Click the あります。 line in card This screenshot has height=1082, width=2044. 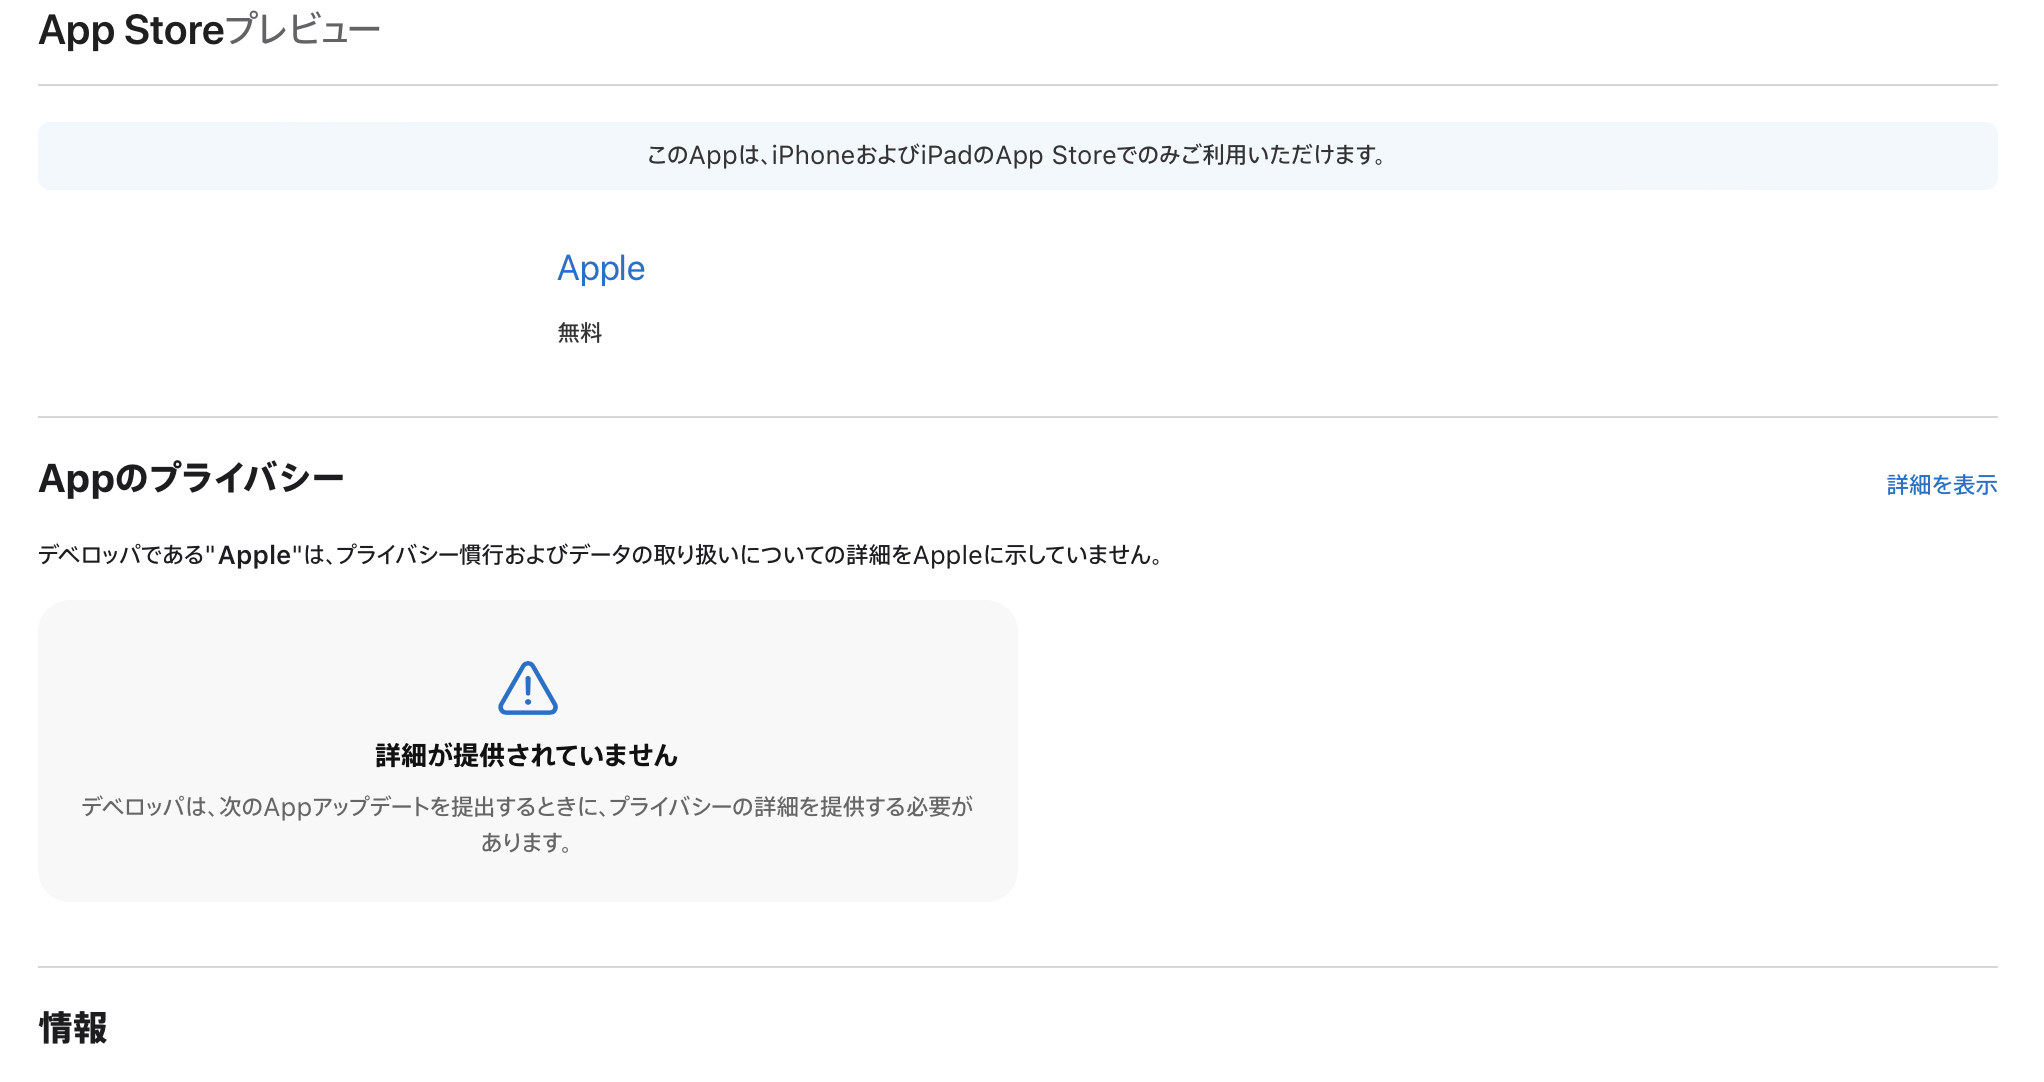pyautogui.click(x=527, y=843)
